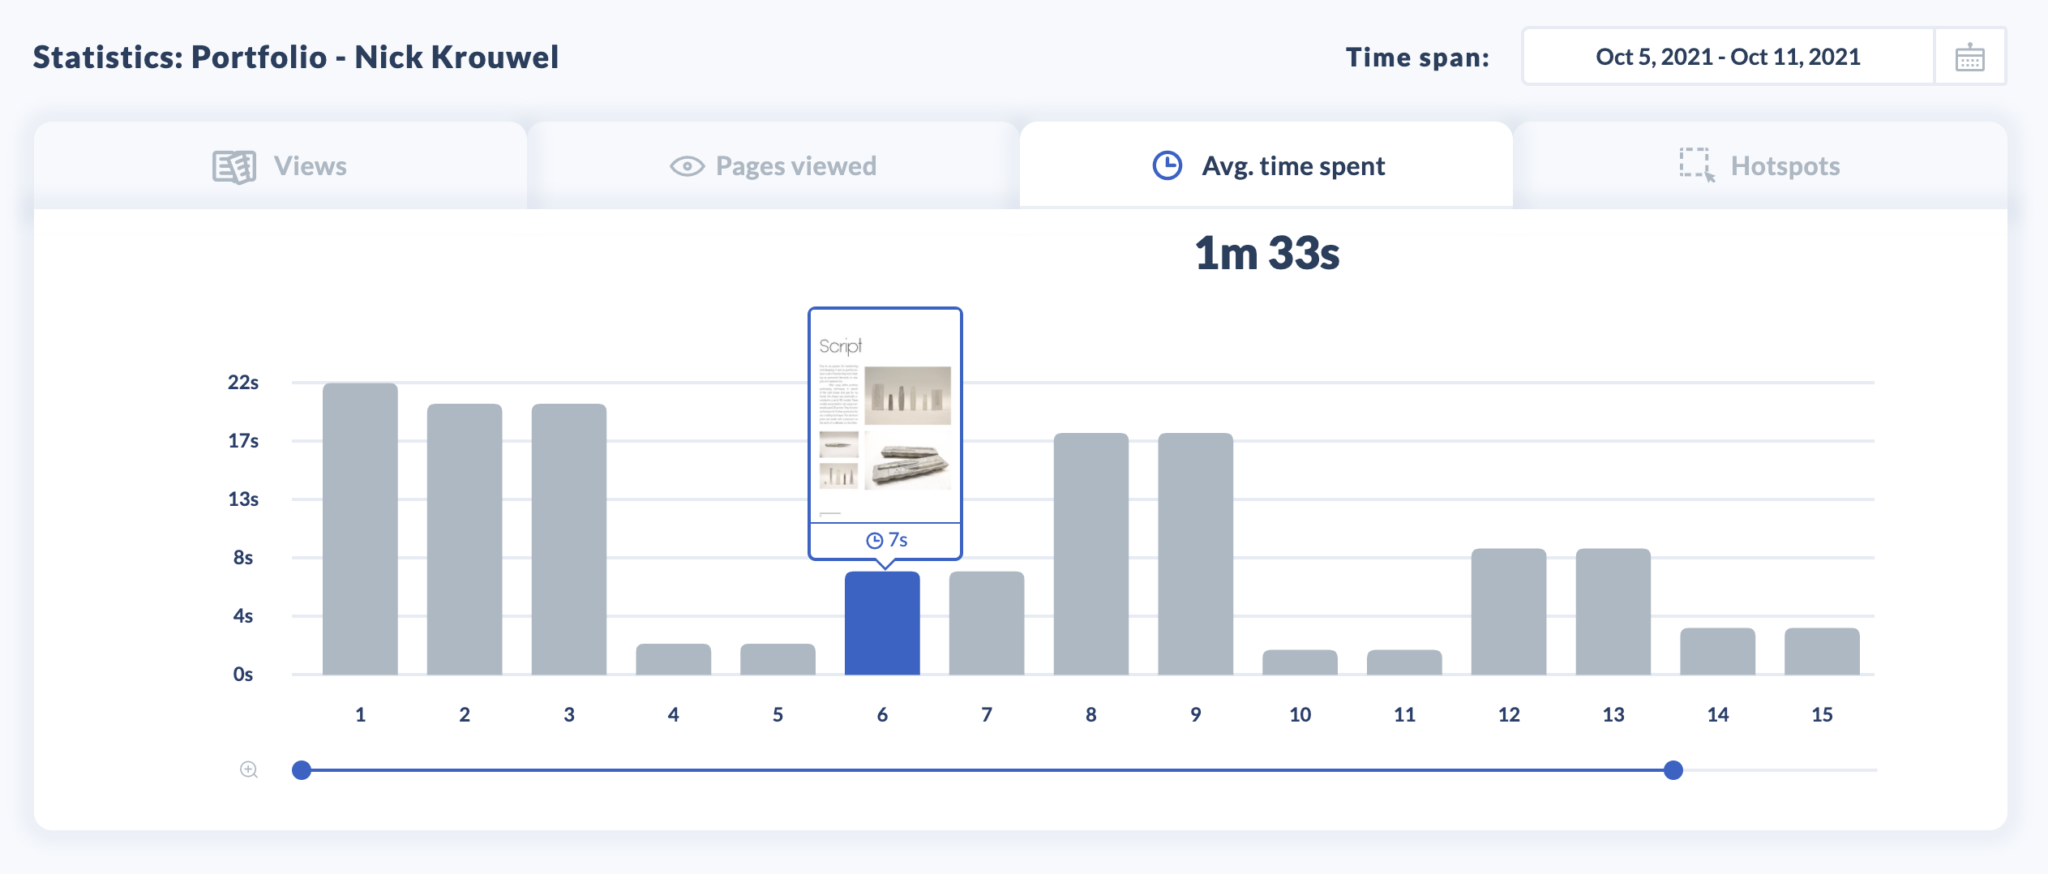Viewport: 2048px width, 874px height.
Task: Click the Avg. time spent clock icon
Action: pyautogui.click(x=1167, y=166)
